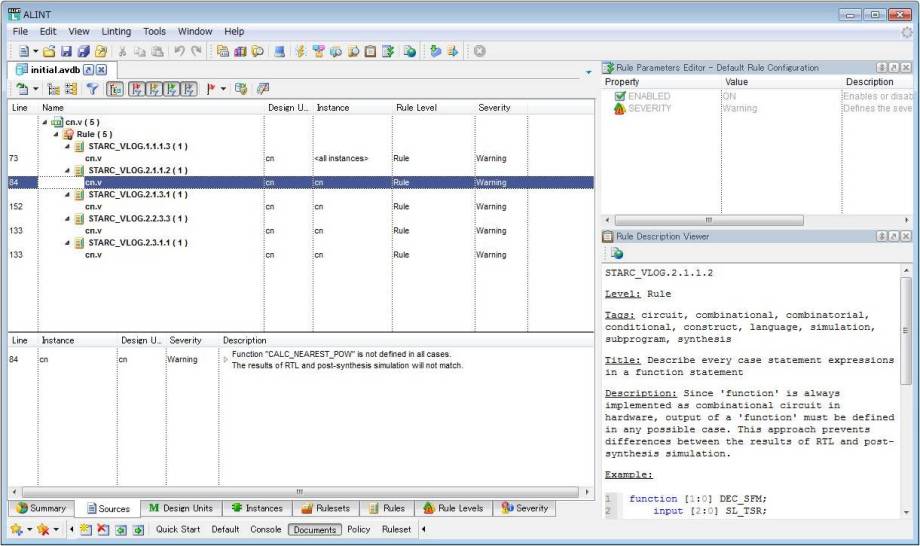The width and height of the screenshot is (920, 546).
Task: Collapse the STARC_VLOG.1.1.1.3 node
Action: tap(67, 147)
